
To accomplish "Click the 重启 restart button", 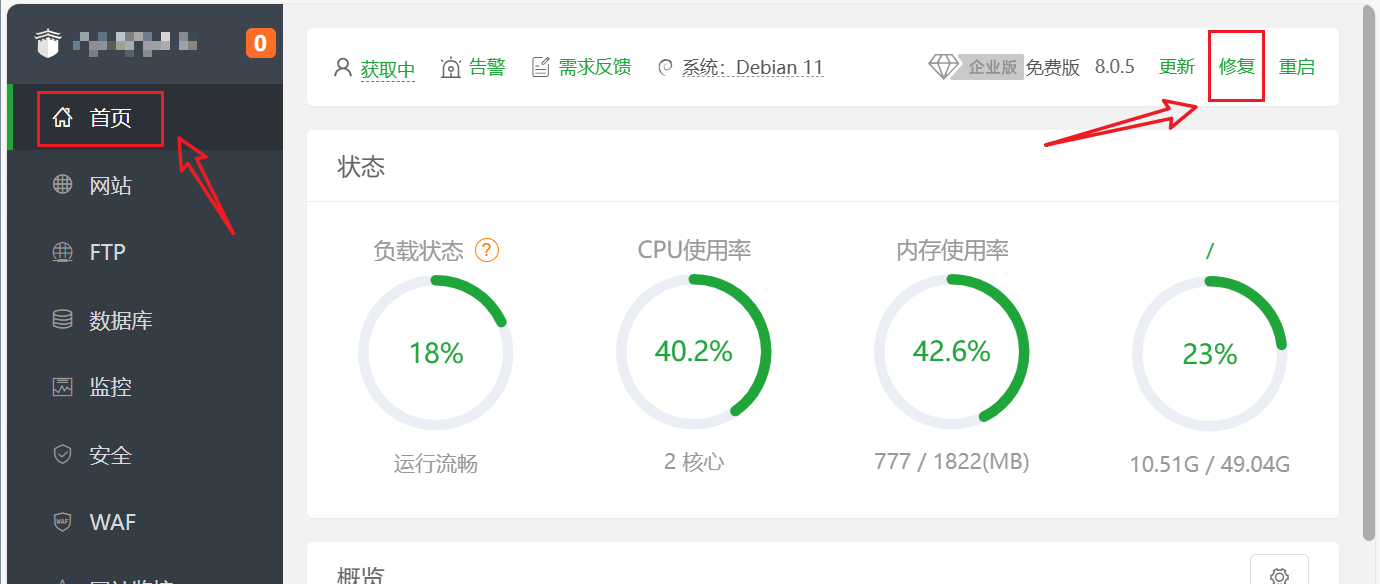I will coord(1297,66).
